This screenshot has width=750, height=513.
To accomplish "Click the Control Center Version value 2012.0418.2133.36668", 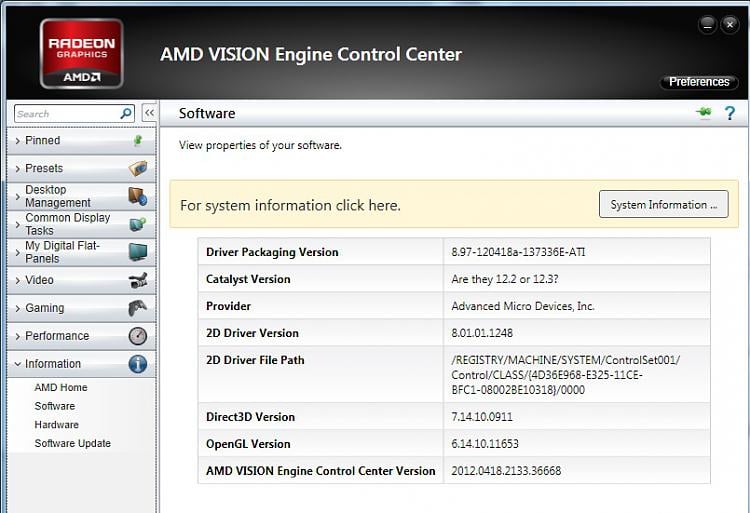I will click(506, 471).
